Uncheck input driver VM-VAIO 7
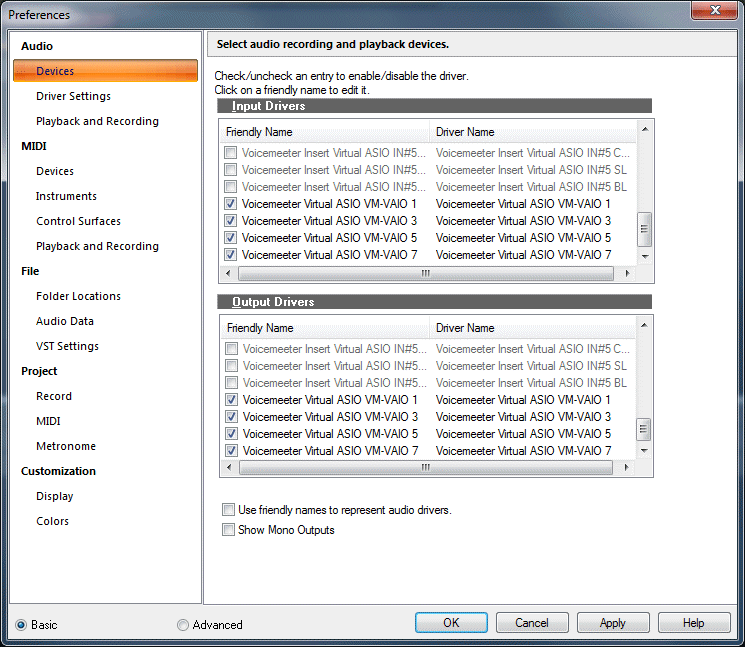The width and height of the screenshot is (745, 647). click(x=230, y=255)
